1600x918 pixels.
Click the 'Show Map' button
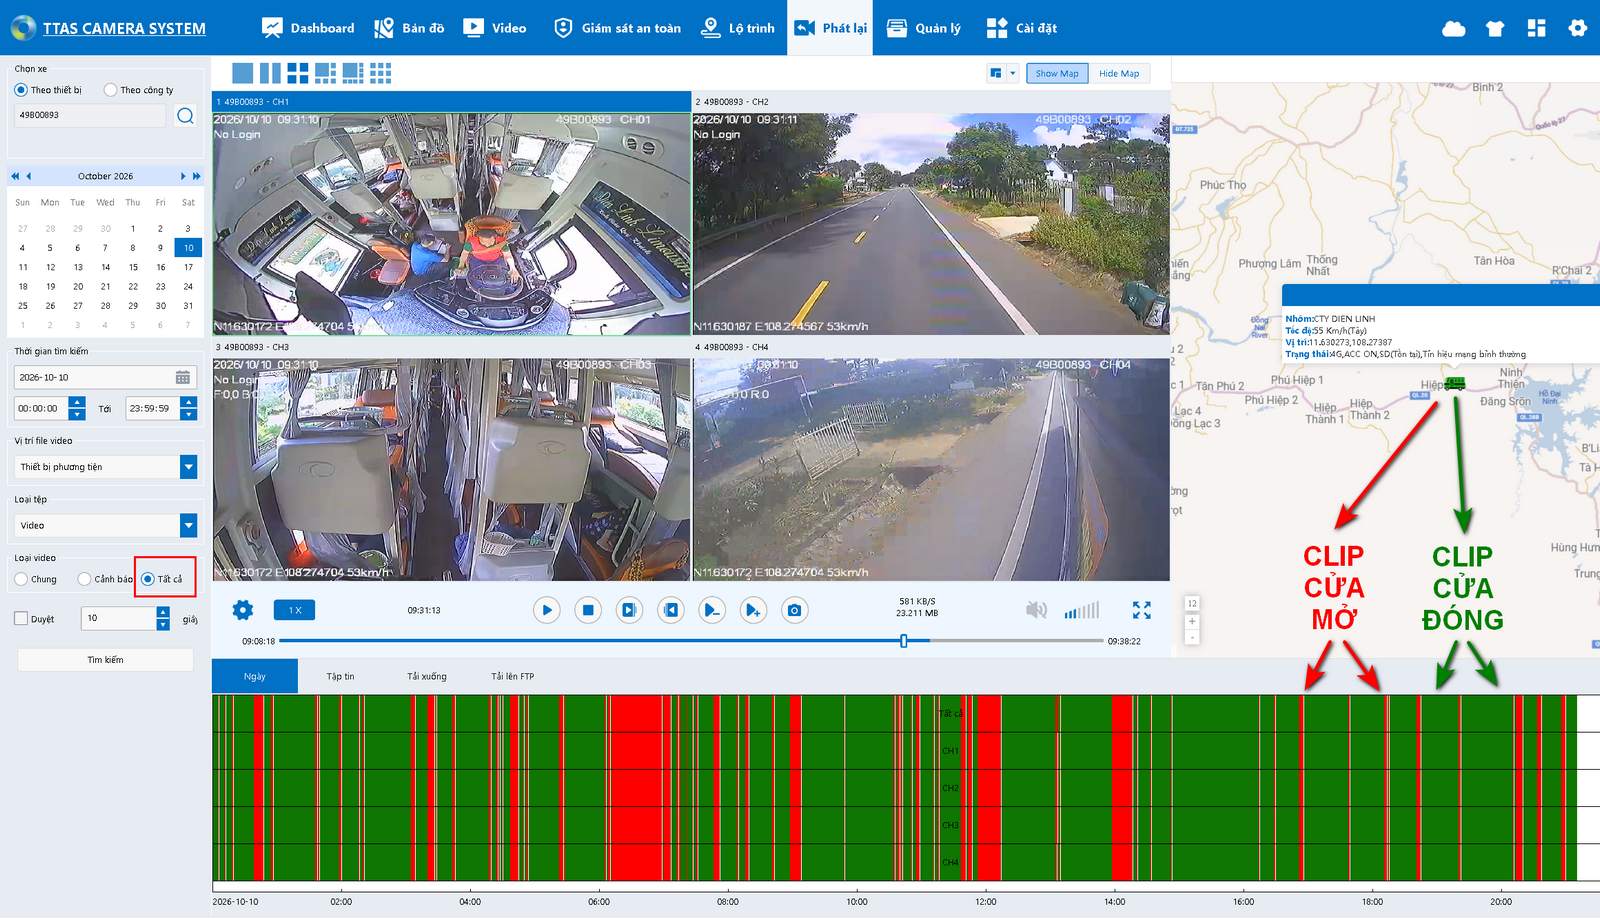(x=1057, y=73)
